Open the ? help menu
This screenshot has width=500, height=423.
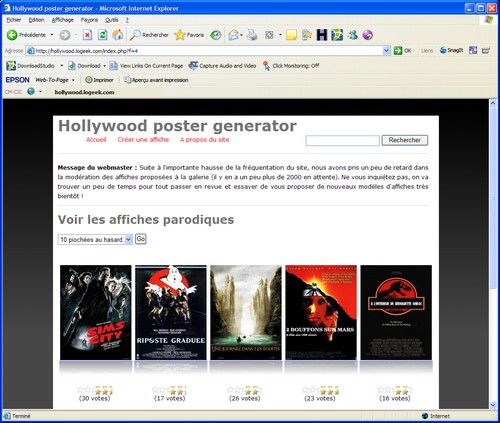coord(127,20)
